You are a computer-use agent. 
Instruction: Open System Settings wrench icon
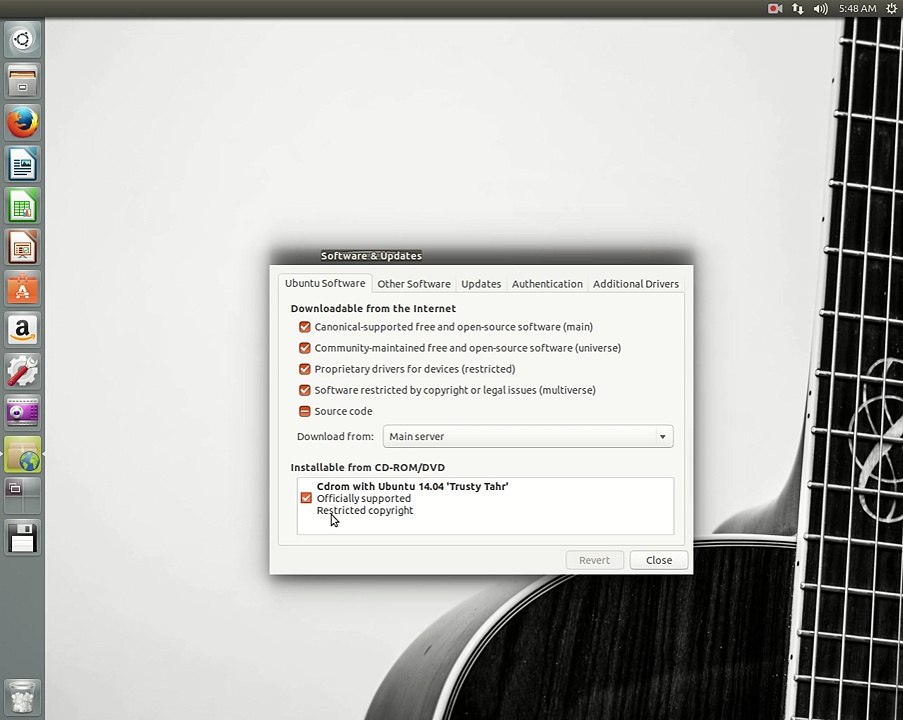point(22,371)
